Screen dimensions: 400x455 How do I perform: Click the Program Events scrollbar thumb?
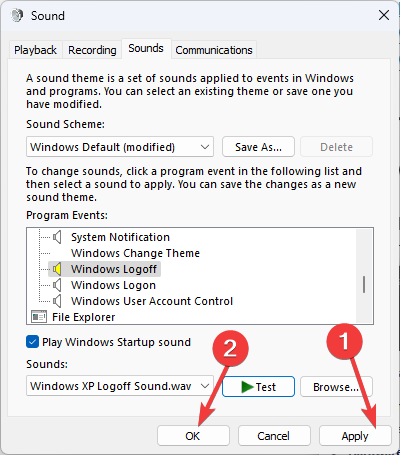[x=364, y=284]
